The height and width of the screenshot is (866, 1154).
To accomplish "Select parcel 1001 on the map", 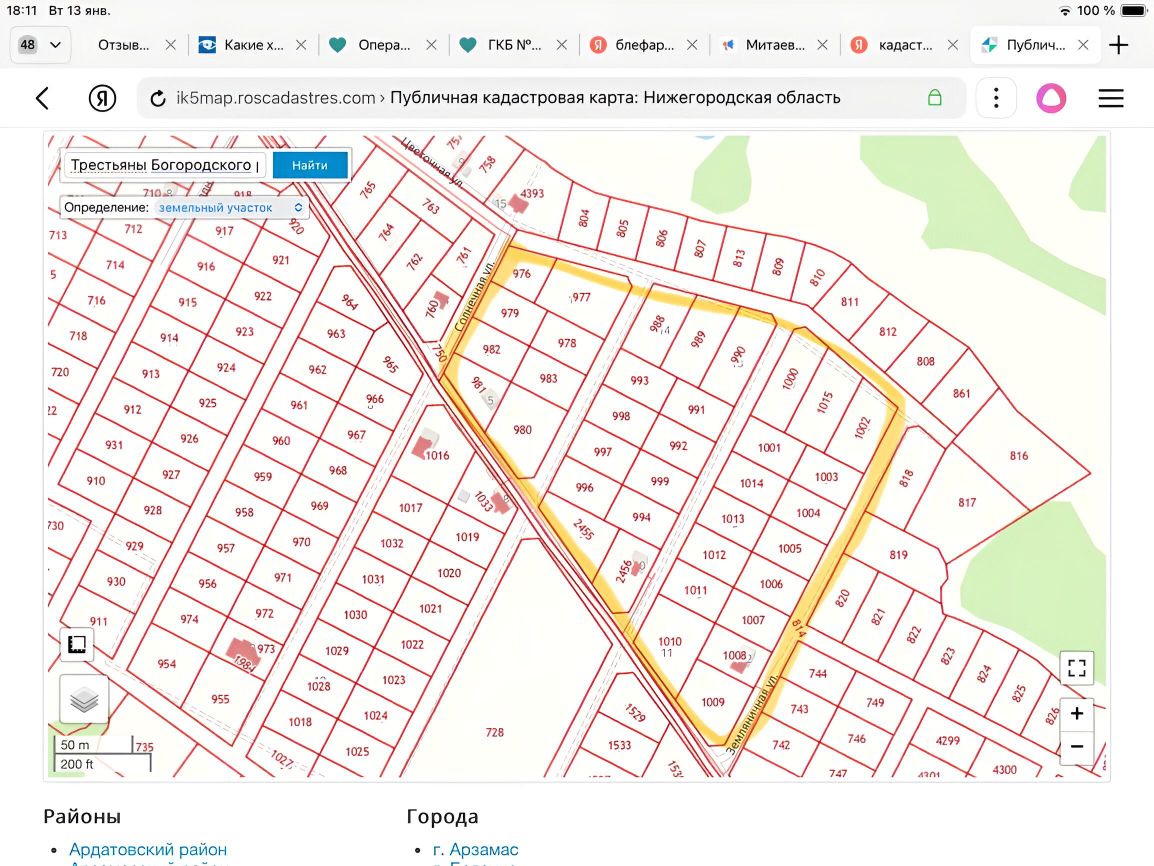I will [769, 447].
